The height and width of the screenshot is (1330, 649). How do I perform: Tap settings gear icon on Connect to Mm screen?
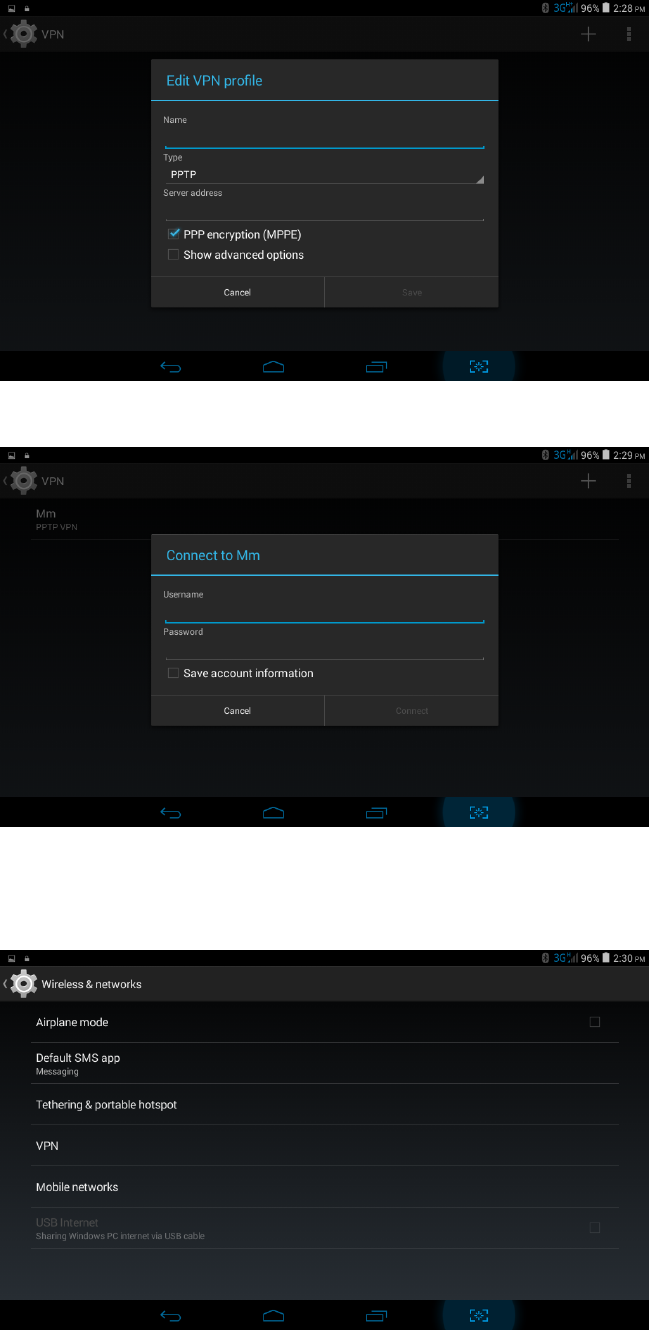click(x=24, y=481)
